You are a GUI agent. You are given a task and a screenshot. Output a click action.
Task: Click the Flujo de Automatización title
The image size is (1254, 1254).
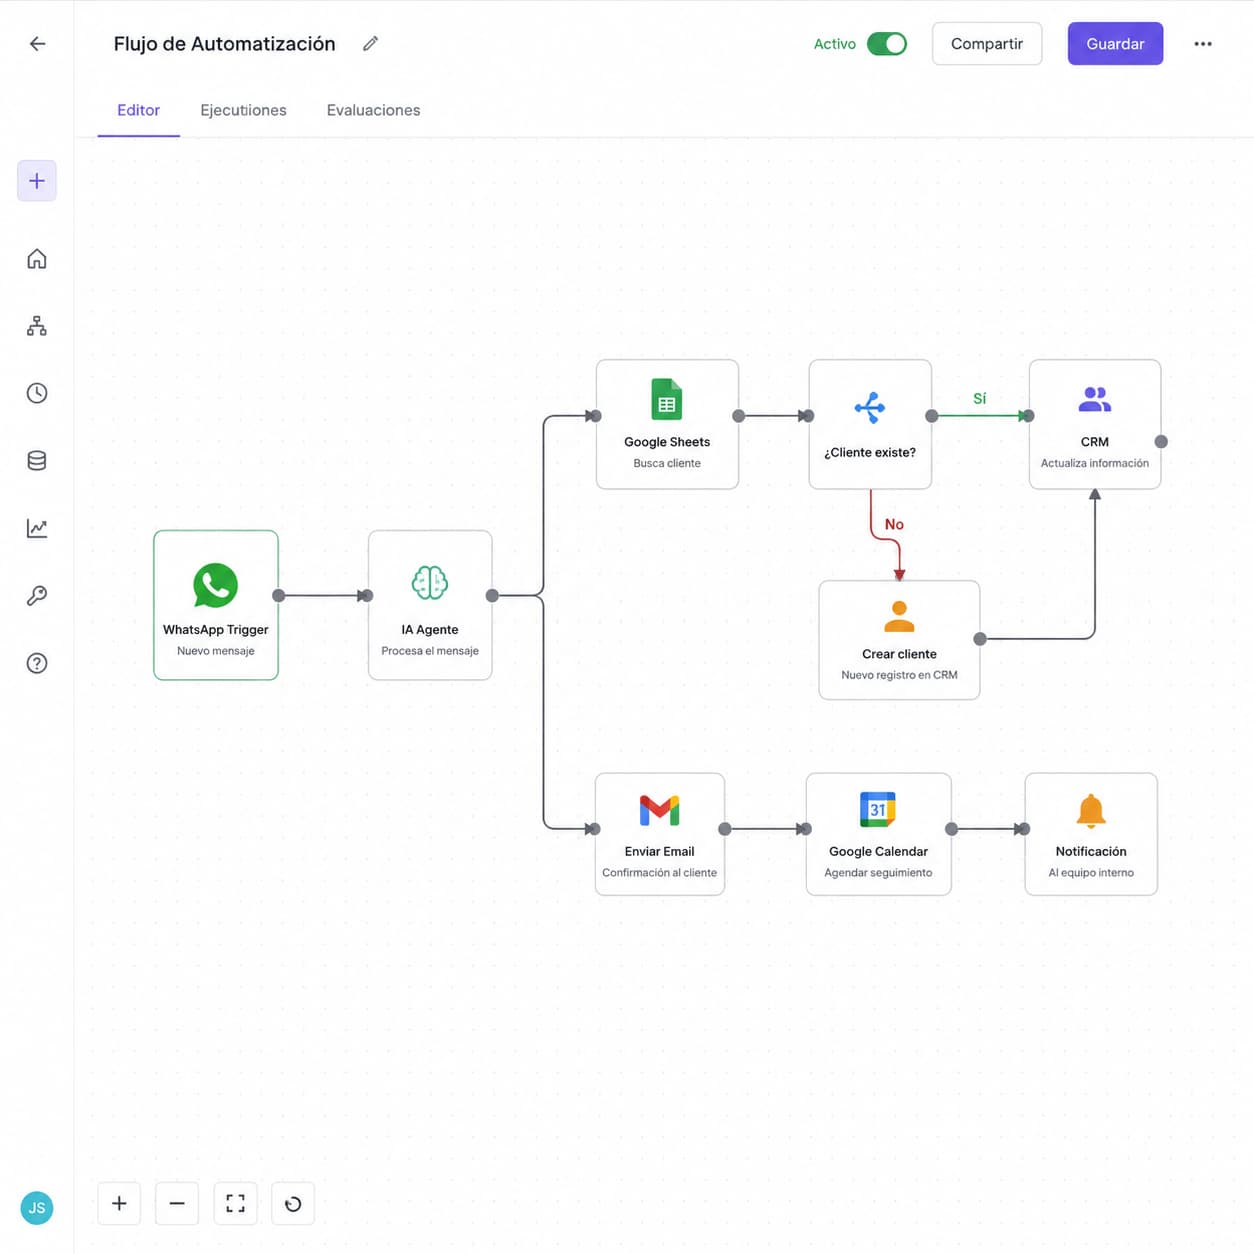[x=224, y=44]
